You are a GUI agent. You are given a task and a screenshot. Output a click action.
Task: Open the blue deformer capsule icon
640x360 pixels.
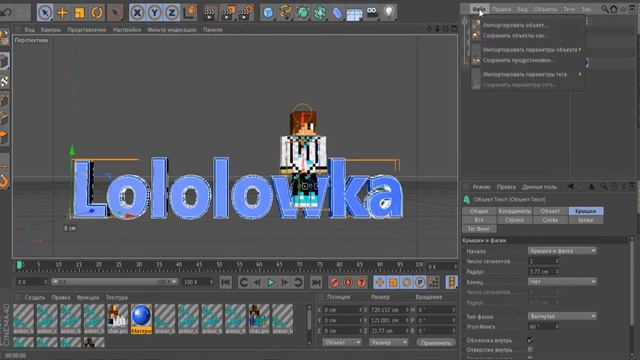point(337,13)
